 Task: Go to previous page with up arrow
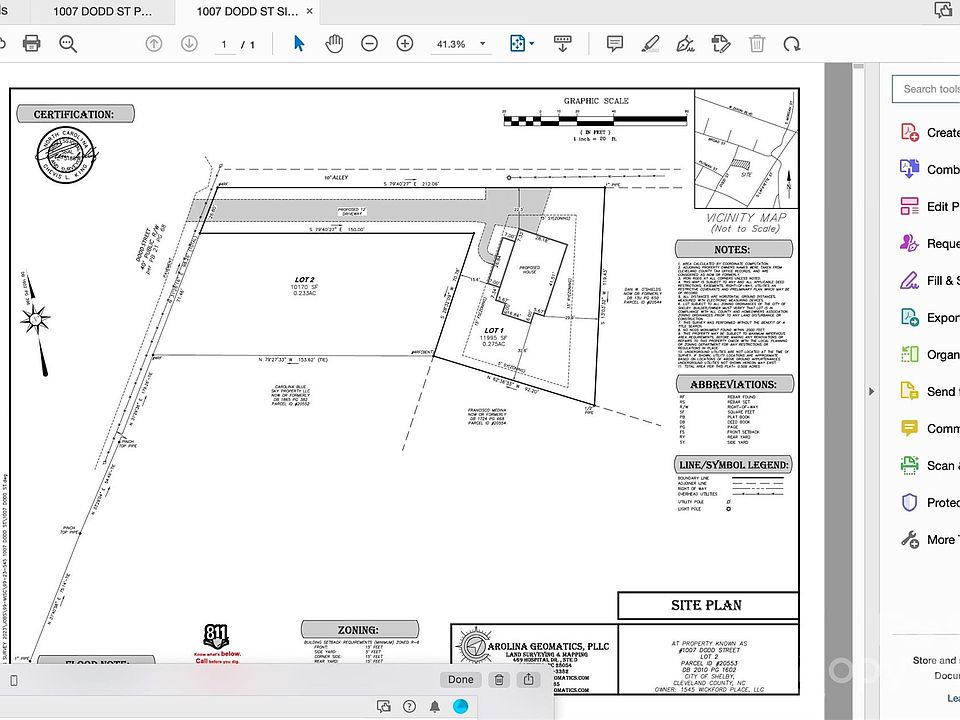coord(154,43)
